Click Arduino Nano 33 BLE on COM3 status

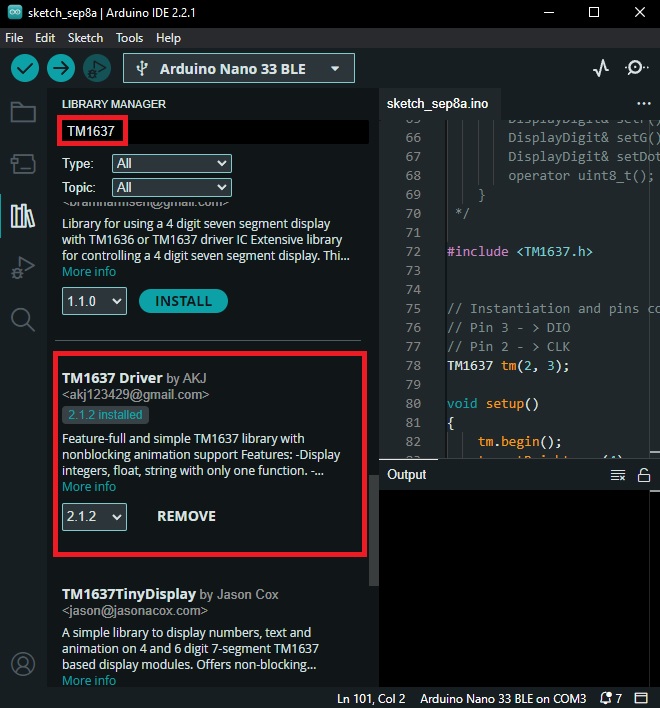point(503,699)
